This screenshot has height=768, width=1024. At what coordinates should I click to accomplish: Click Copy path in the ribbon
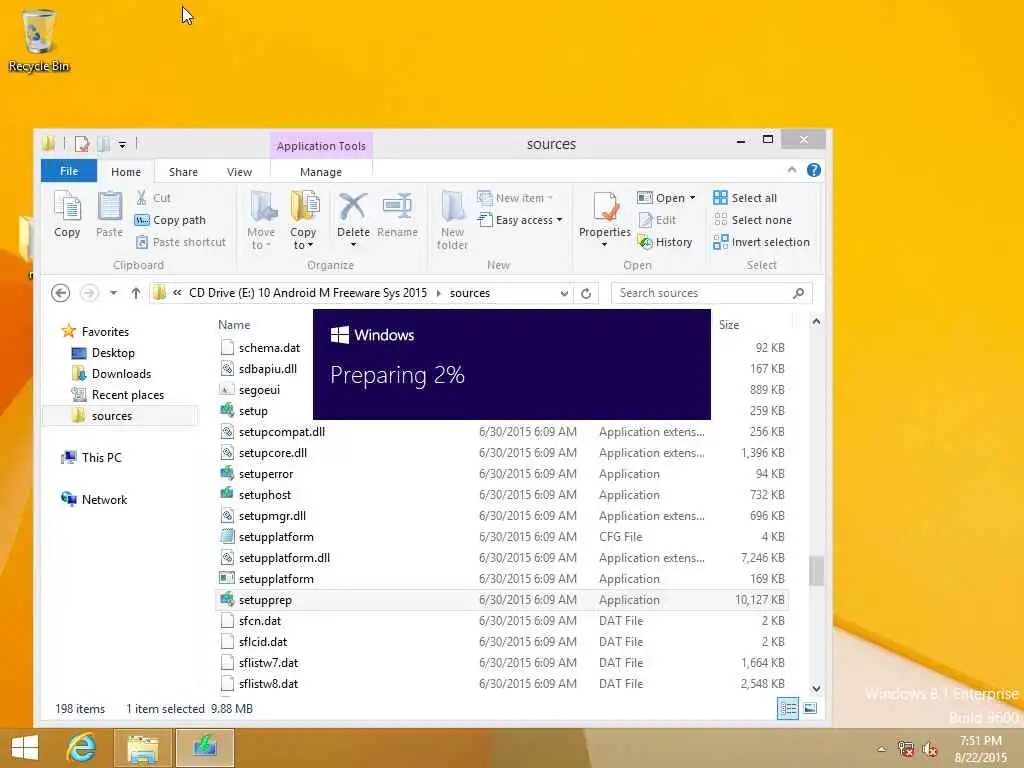tap(170, 220)
